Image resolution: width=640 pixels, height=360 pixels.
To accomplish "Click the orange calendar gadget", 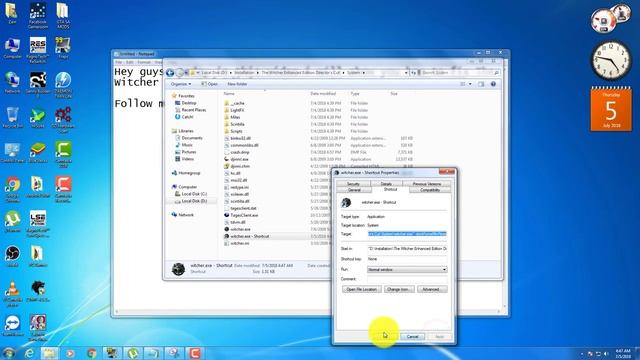I will point(611,109).
